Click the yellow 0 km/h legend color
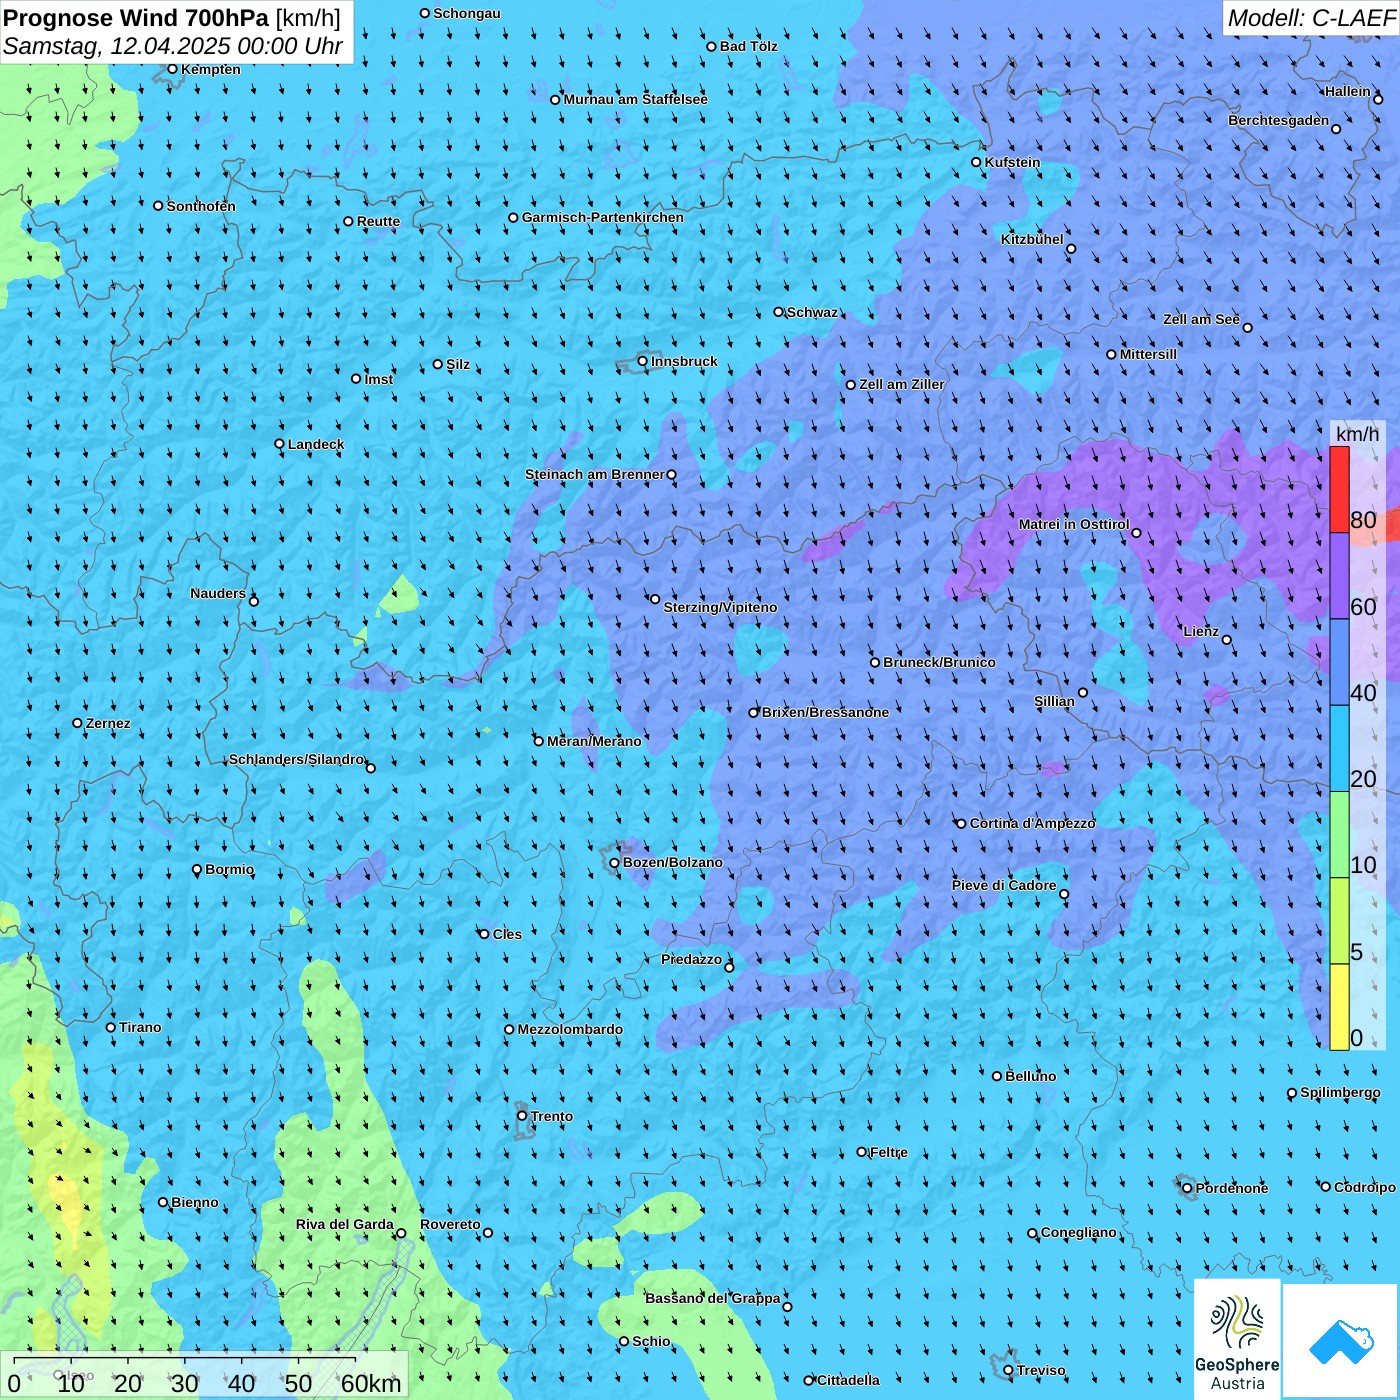Image resolution: width=1400 pixels, height=1400 pixels. click(x=1339, y=1007)
